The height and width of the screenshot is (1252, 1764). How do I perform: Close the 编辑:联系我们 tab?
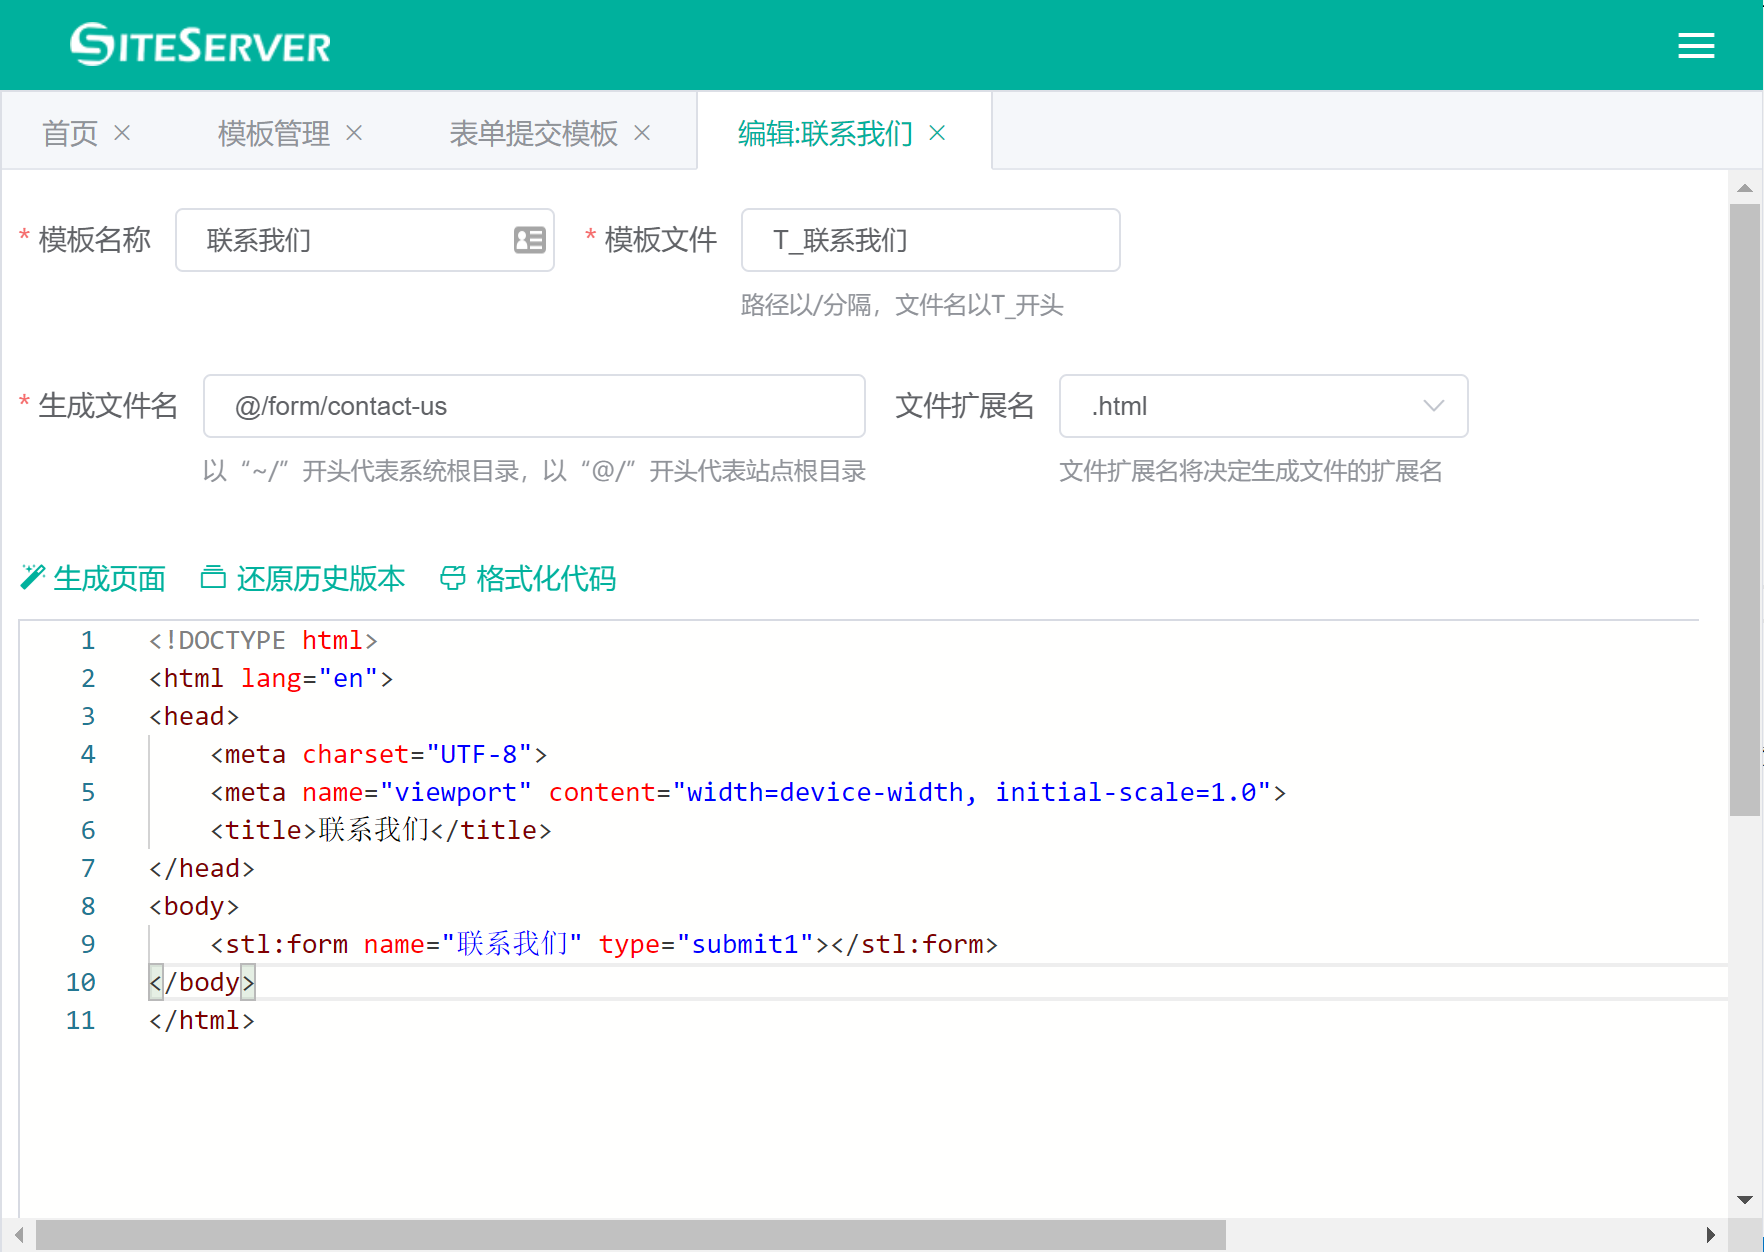937,133
